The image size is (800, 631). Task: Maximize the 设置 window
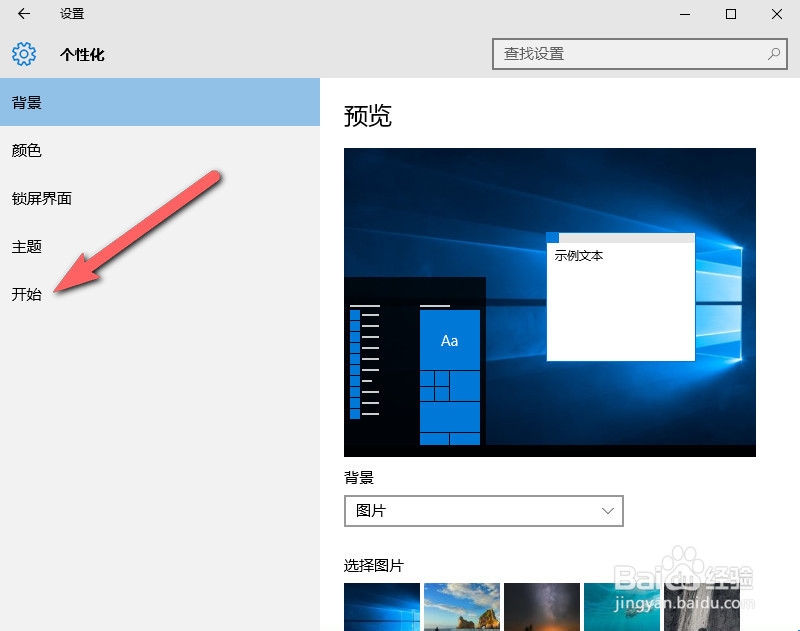[731, 14]
